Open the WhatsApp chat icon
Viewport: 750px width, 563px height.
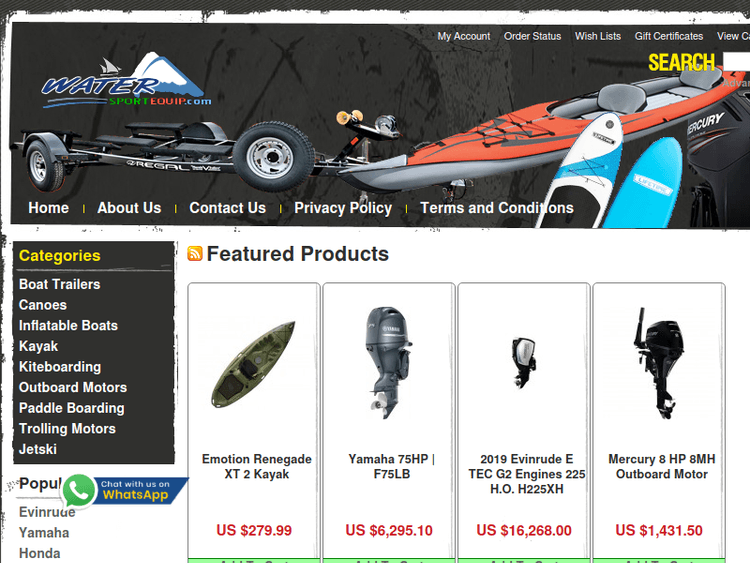point(79,491)
